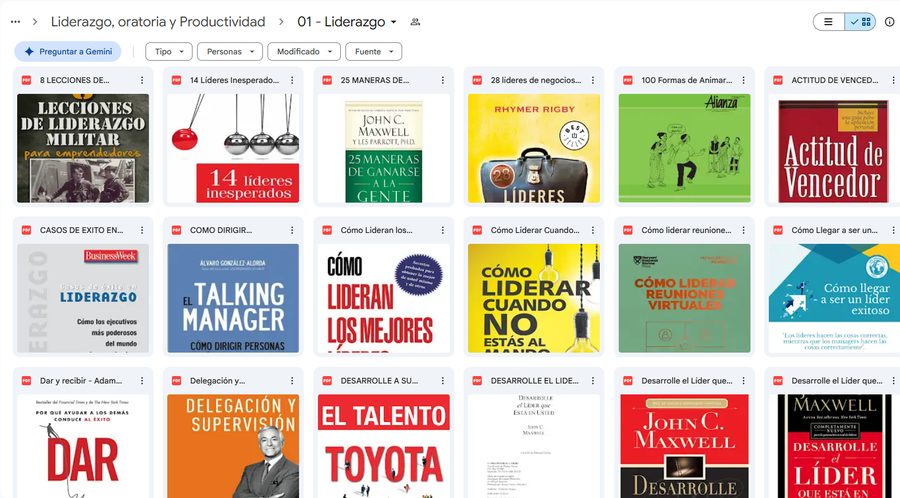This screenshot has width=900, height=498.
Task: Open the Personas filter dropdown
Action: [230, 52]
